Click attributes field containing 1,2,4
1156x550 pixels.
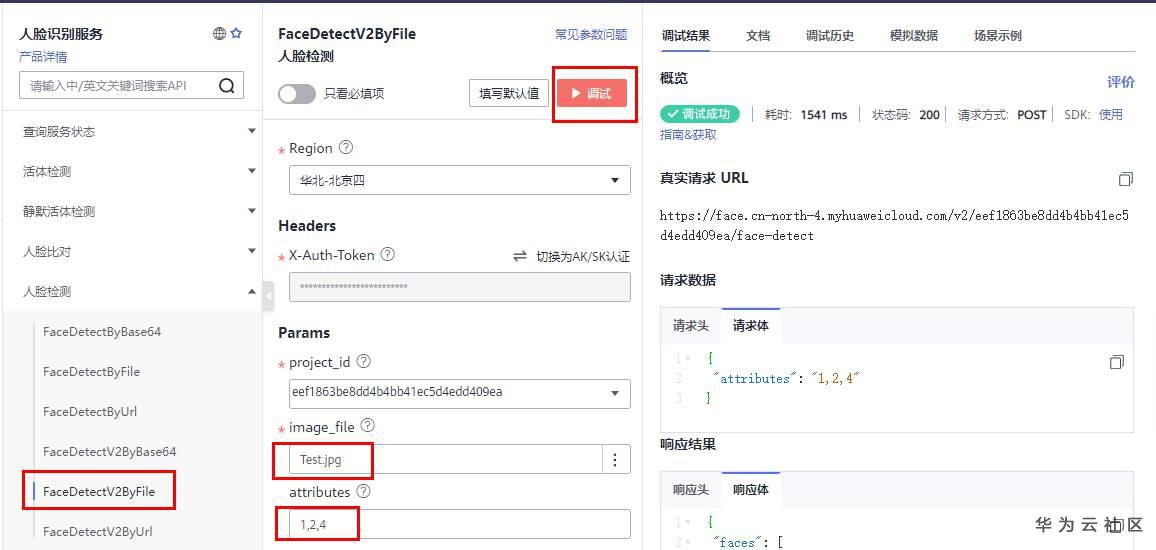pyautogui.click(x=459, y=524)
